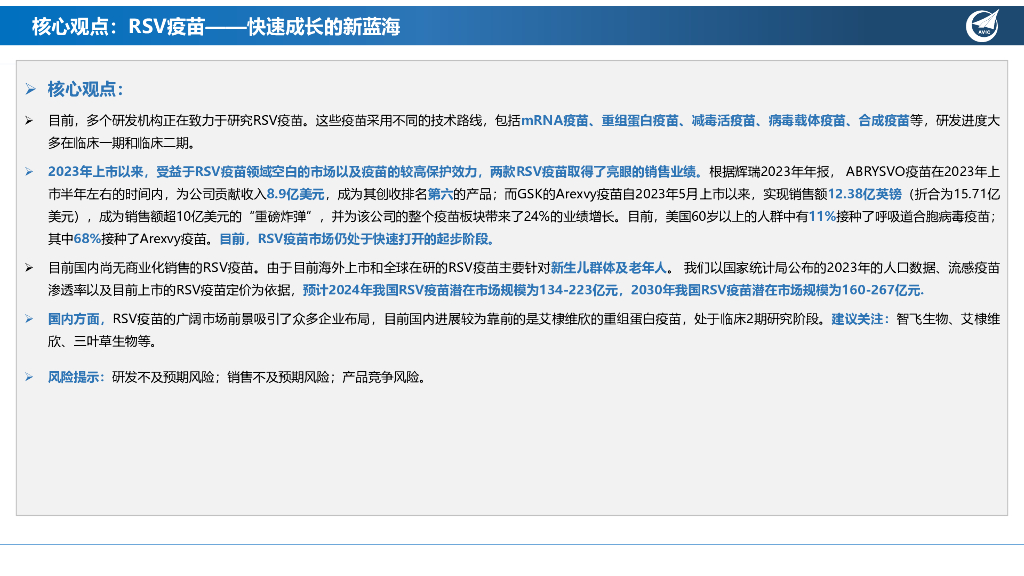Click the text '产品竞争风险'
The width and height of the screenshot is (1024, 576).
point(380,377)
